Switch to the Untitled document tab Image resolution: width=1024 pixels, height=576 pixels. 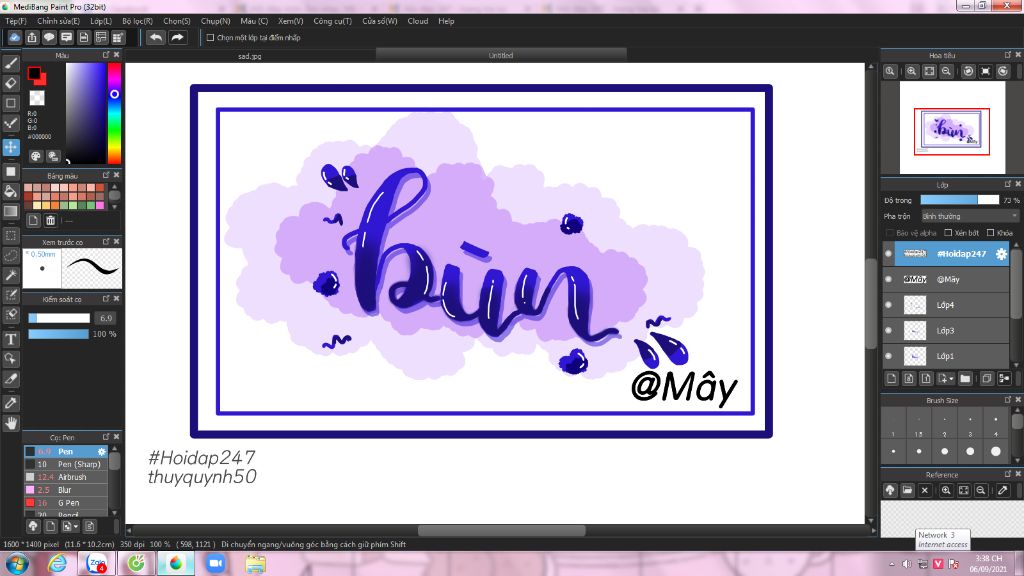pos(501,56)
